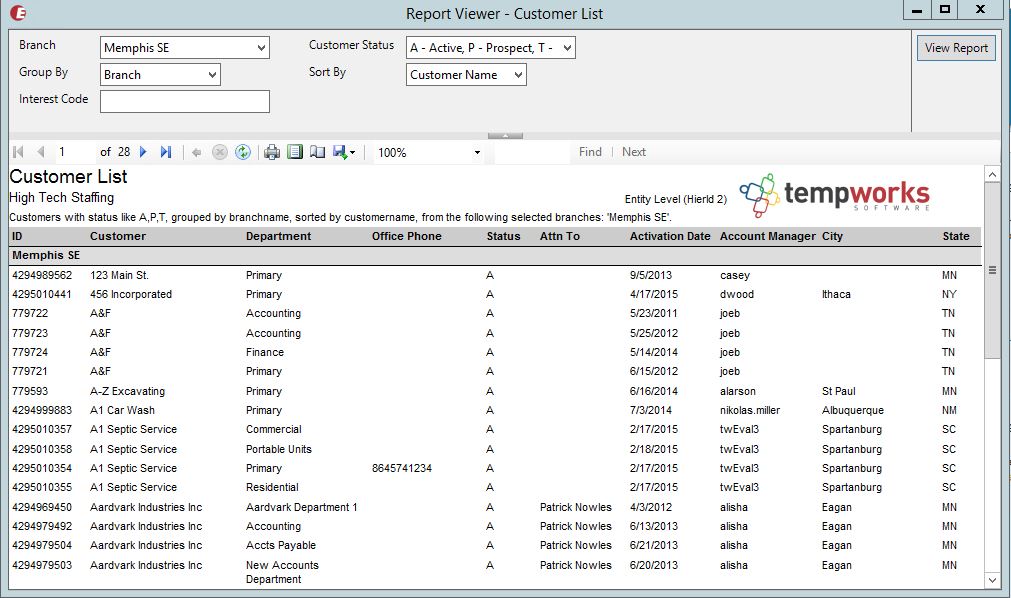Image resolution: width=1011 pixels, height=598 pixels.
Task: Click the refresh report icon
Action: coord(242,152)
